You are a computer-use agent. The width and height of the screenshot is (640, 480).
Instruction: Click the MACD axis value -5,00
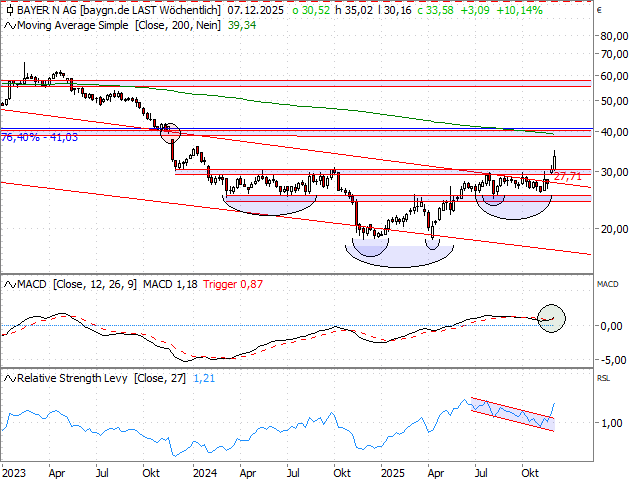coord(614,360)
